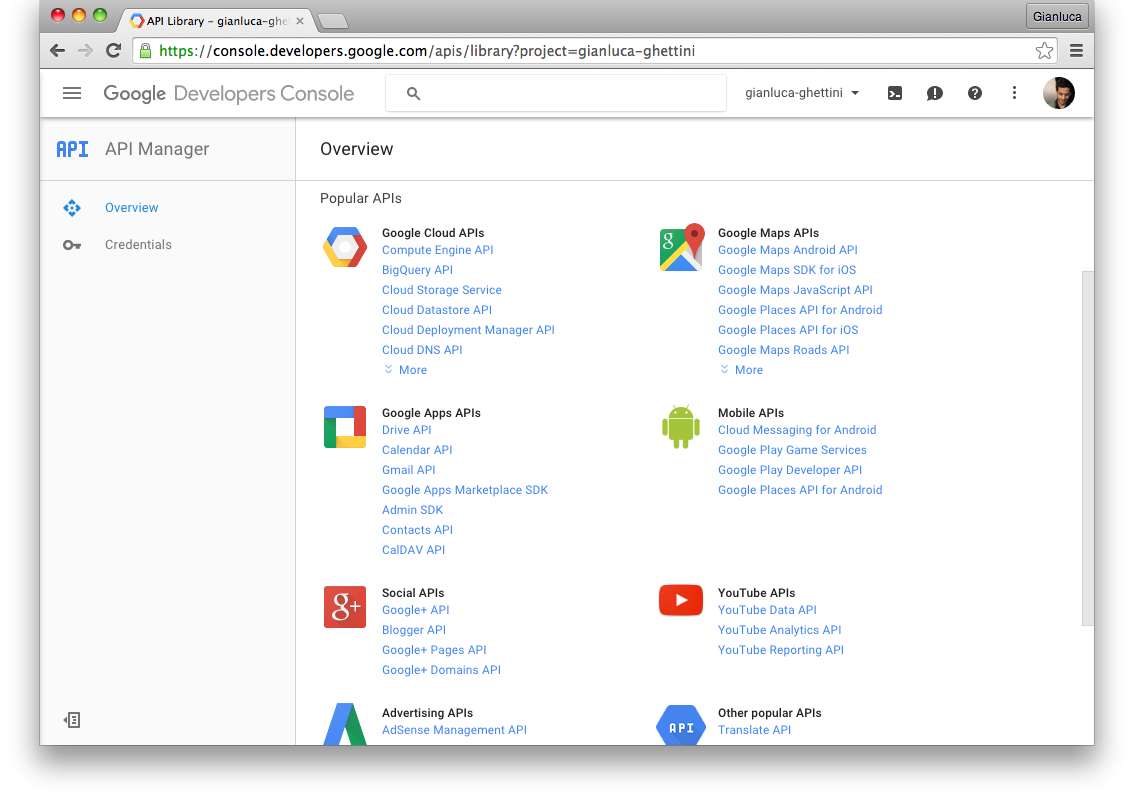The width and height of the screenshot is (1134, 800).
Task: Open Gmail API link
Action: click(409, 470)
